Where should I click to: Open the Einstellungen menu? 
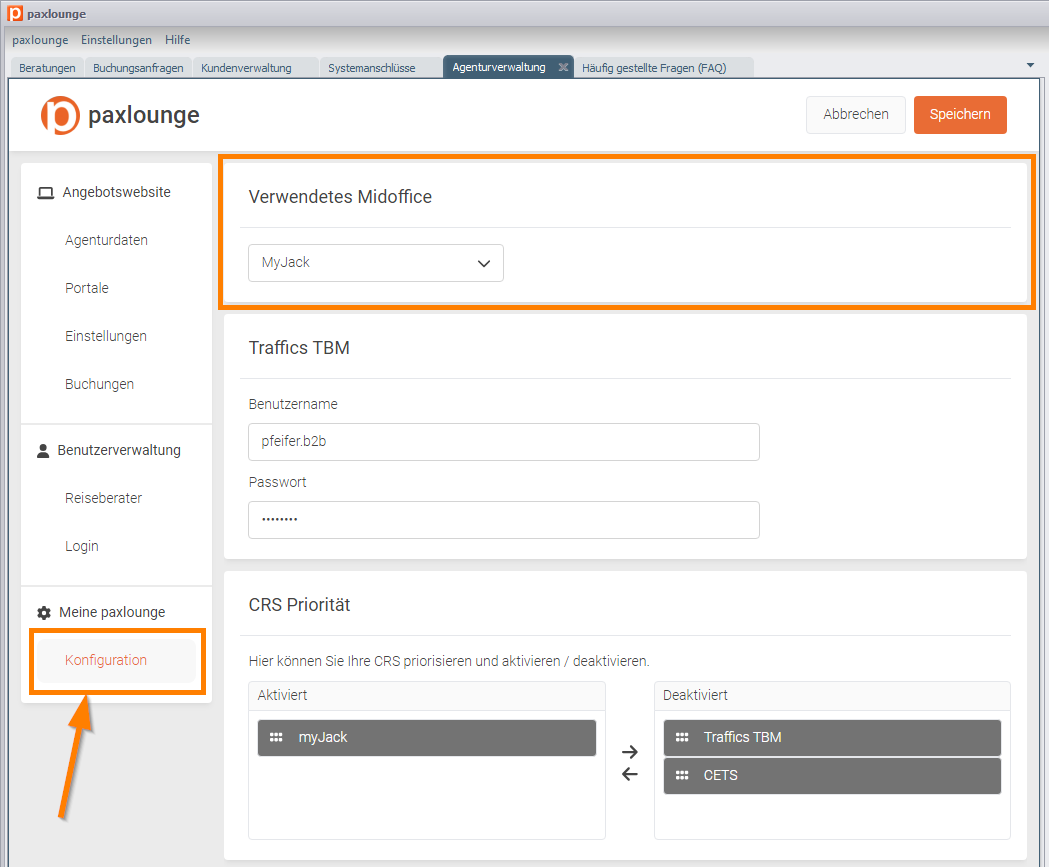(116, 40)
